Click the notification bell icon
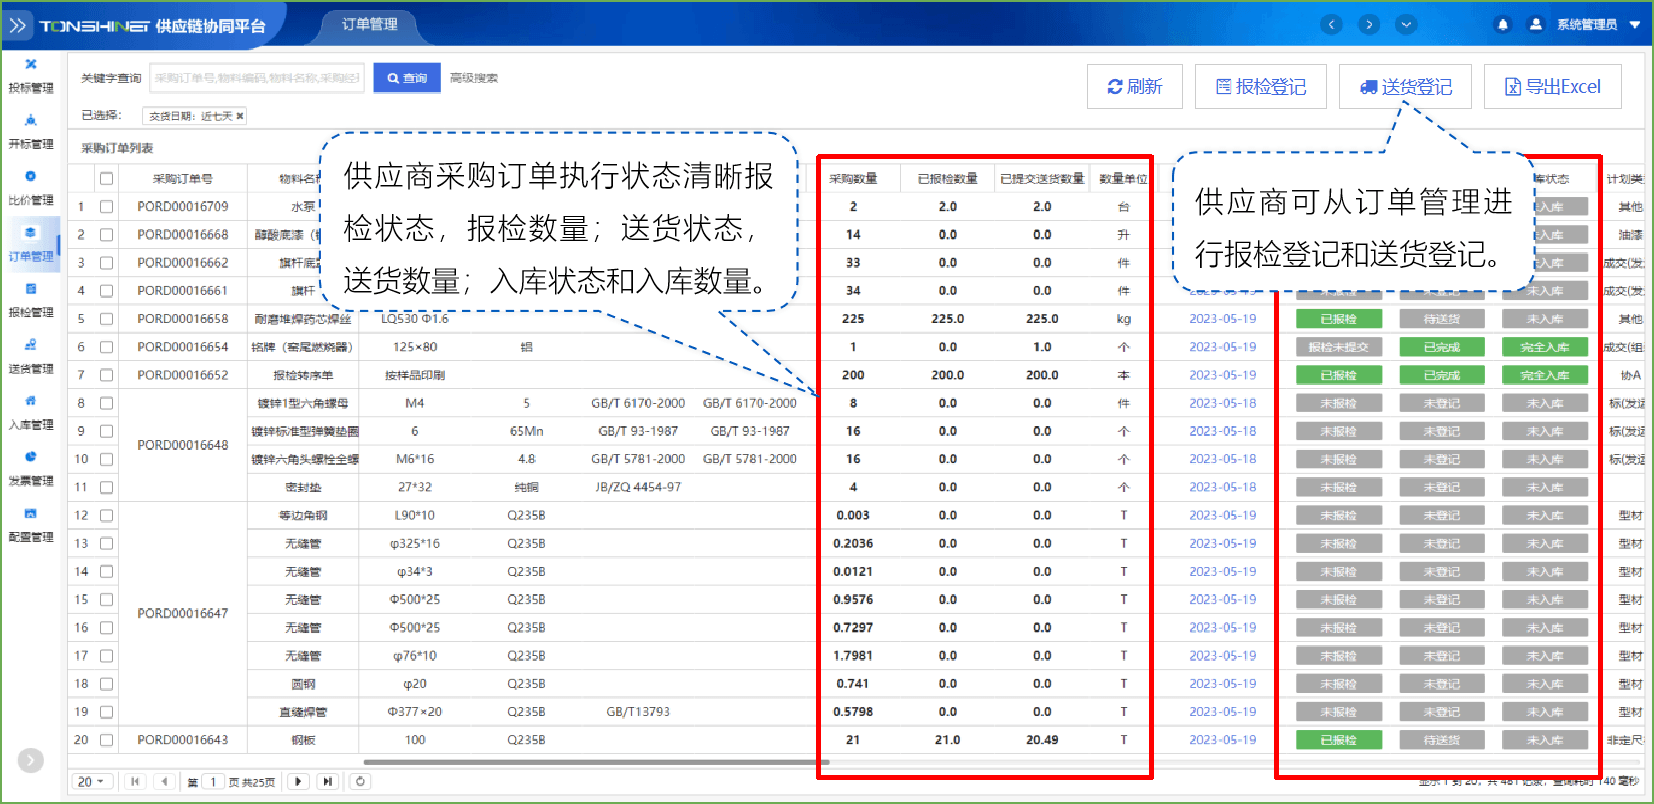This screenshot has height=804, width=1654. pos(1502,25)
